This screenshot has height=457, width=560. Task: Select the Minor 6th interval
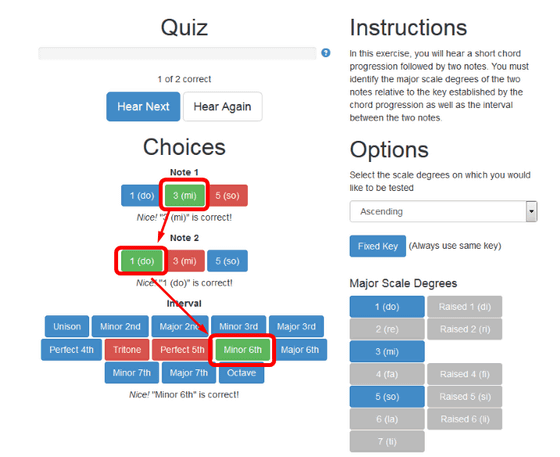click(242, 350)
